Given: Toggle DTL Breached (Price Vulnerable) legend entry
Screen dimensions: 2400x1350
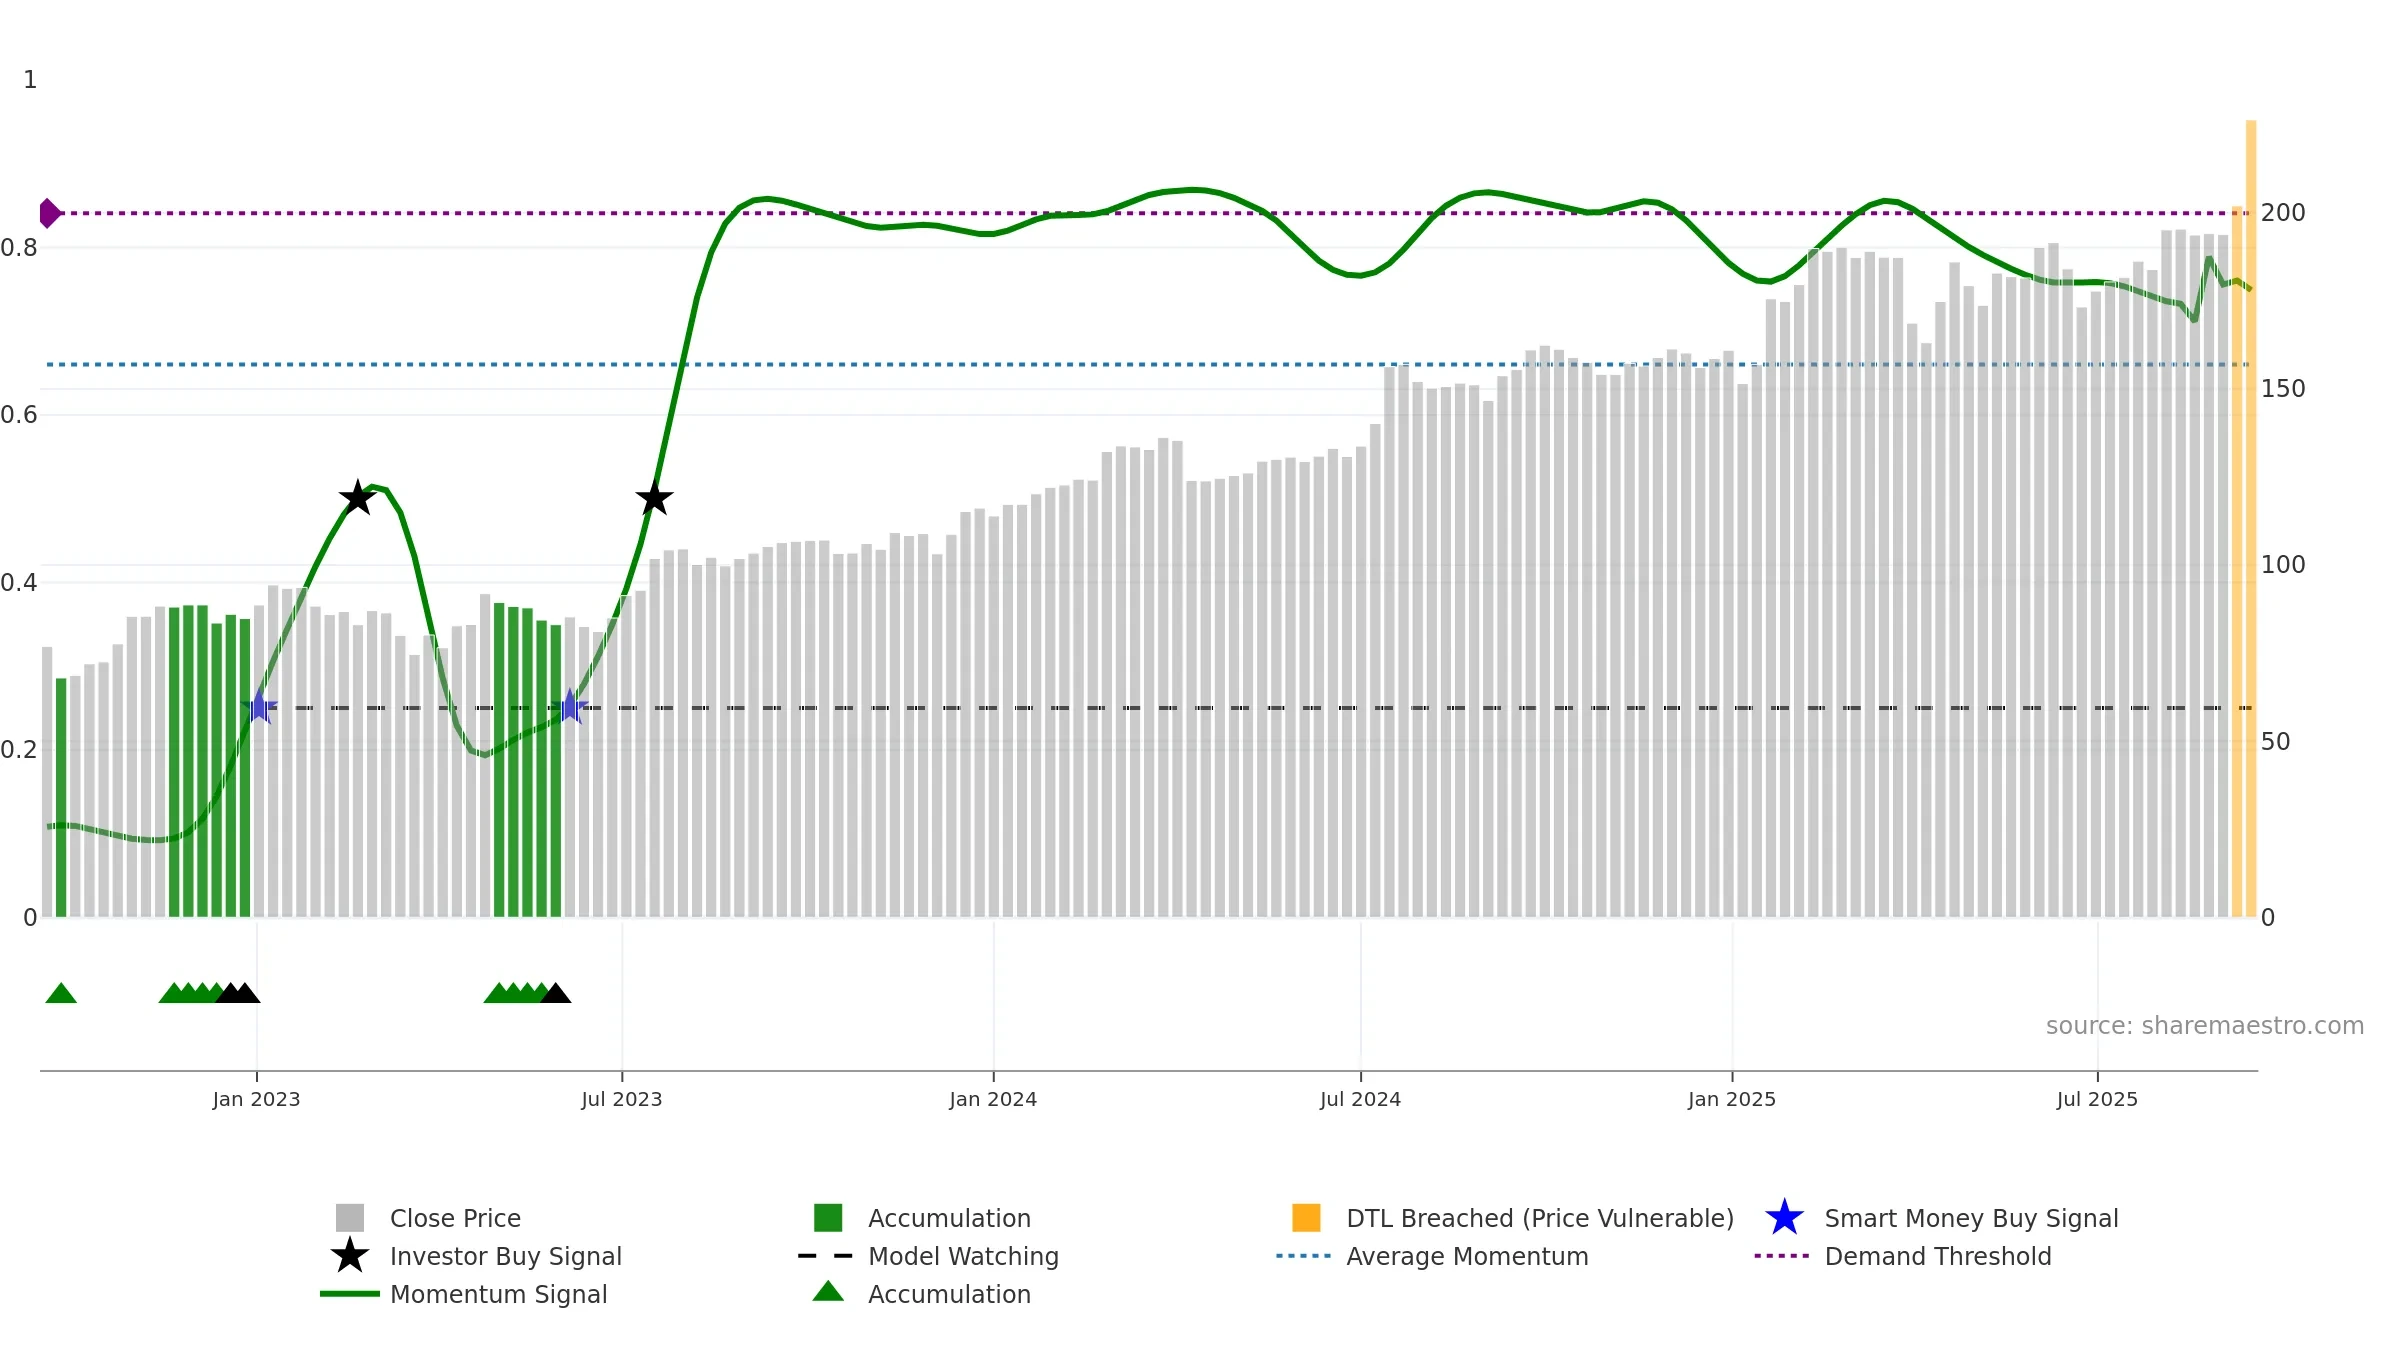Looking at the screenshot, I should point(1513,1218).
